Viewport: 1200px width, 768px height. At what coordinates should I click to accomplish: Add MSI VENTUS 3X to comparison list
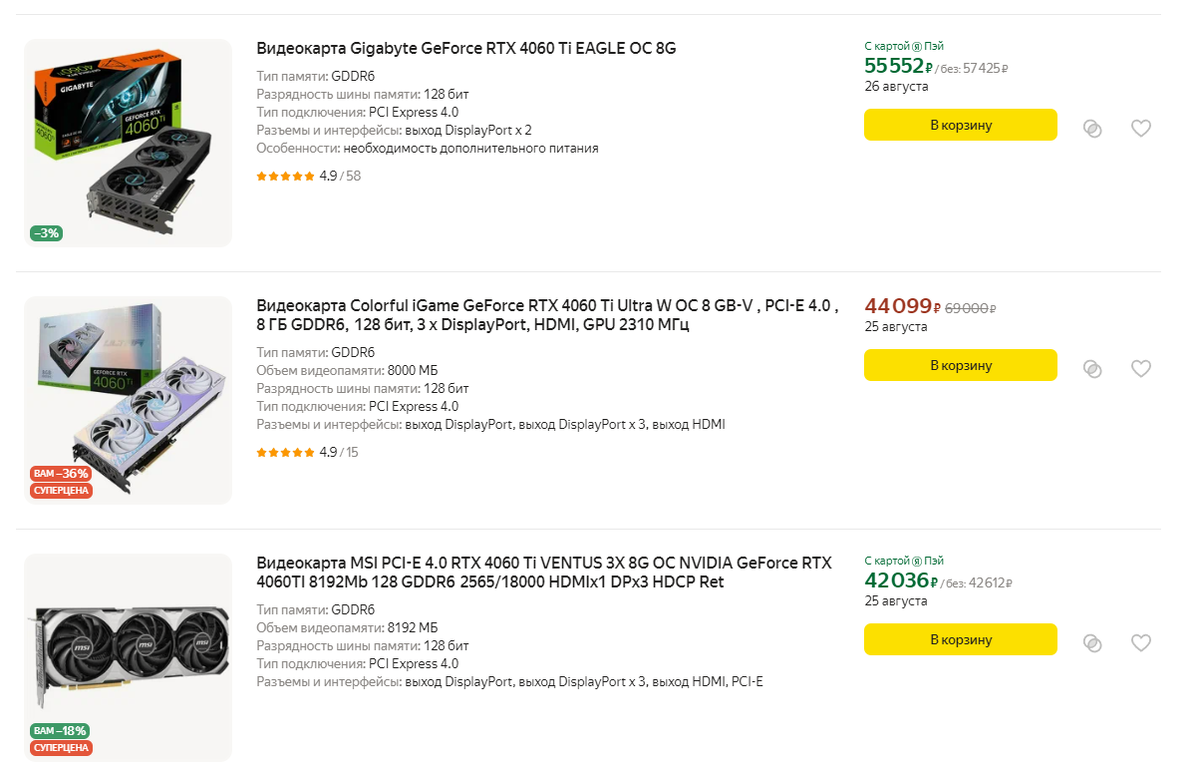[x=1093, y=643]
